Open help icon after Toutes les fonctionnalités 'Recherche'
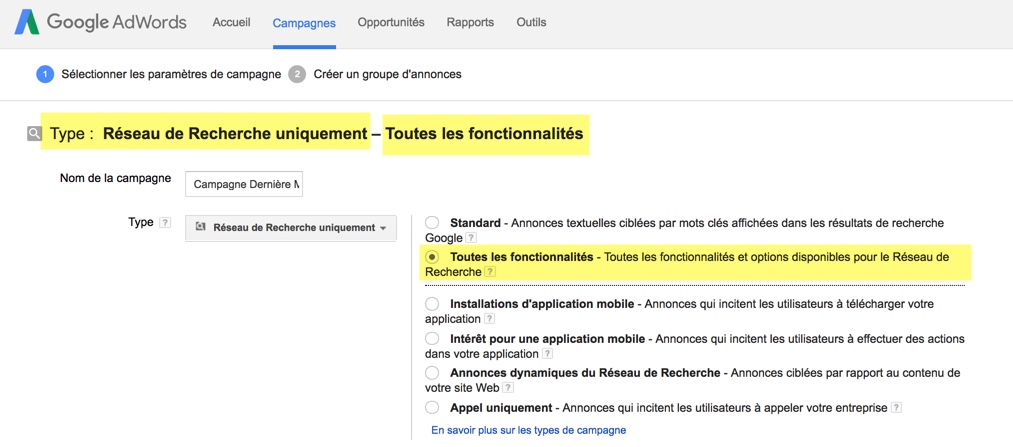 (x=490, y=273)
